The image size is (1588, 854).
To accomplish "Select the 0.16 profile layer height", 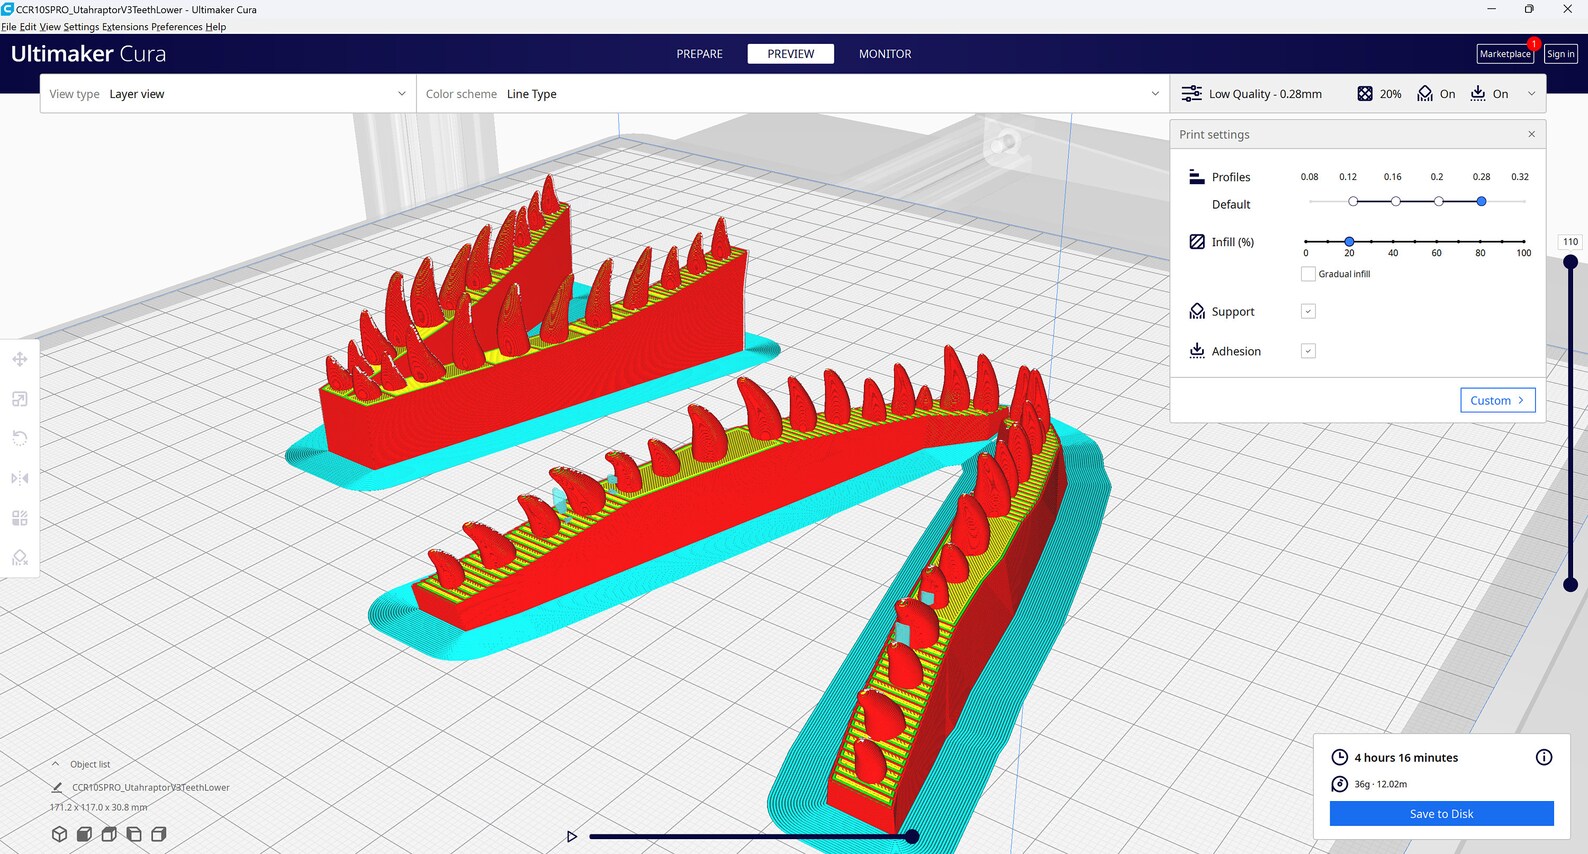I will (1396, 201).
